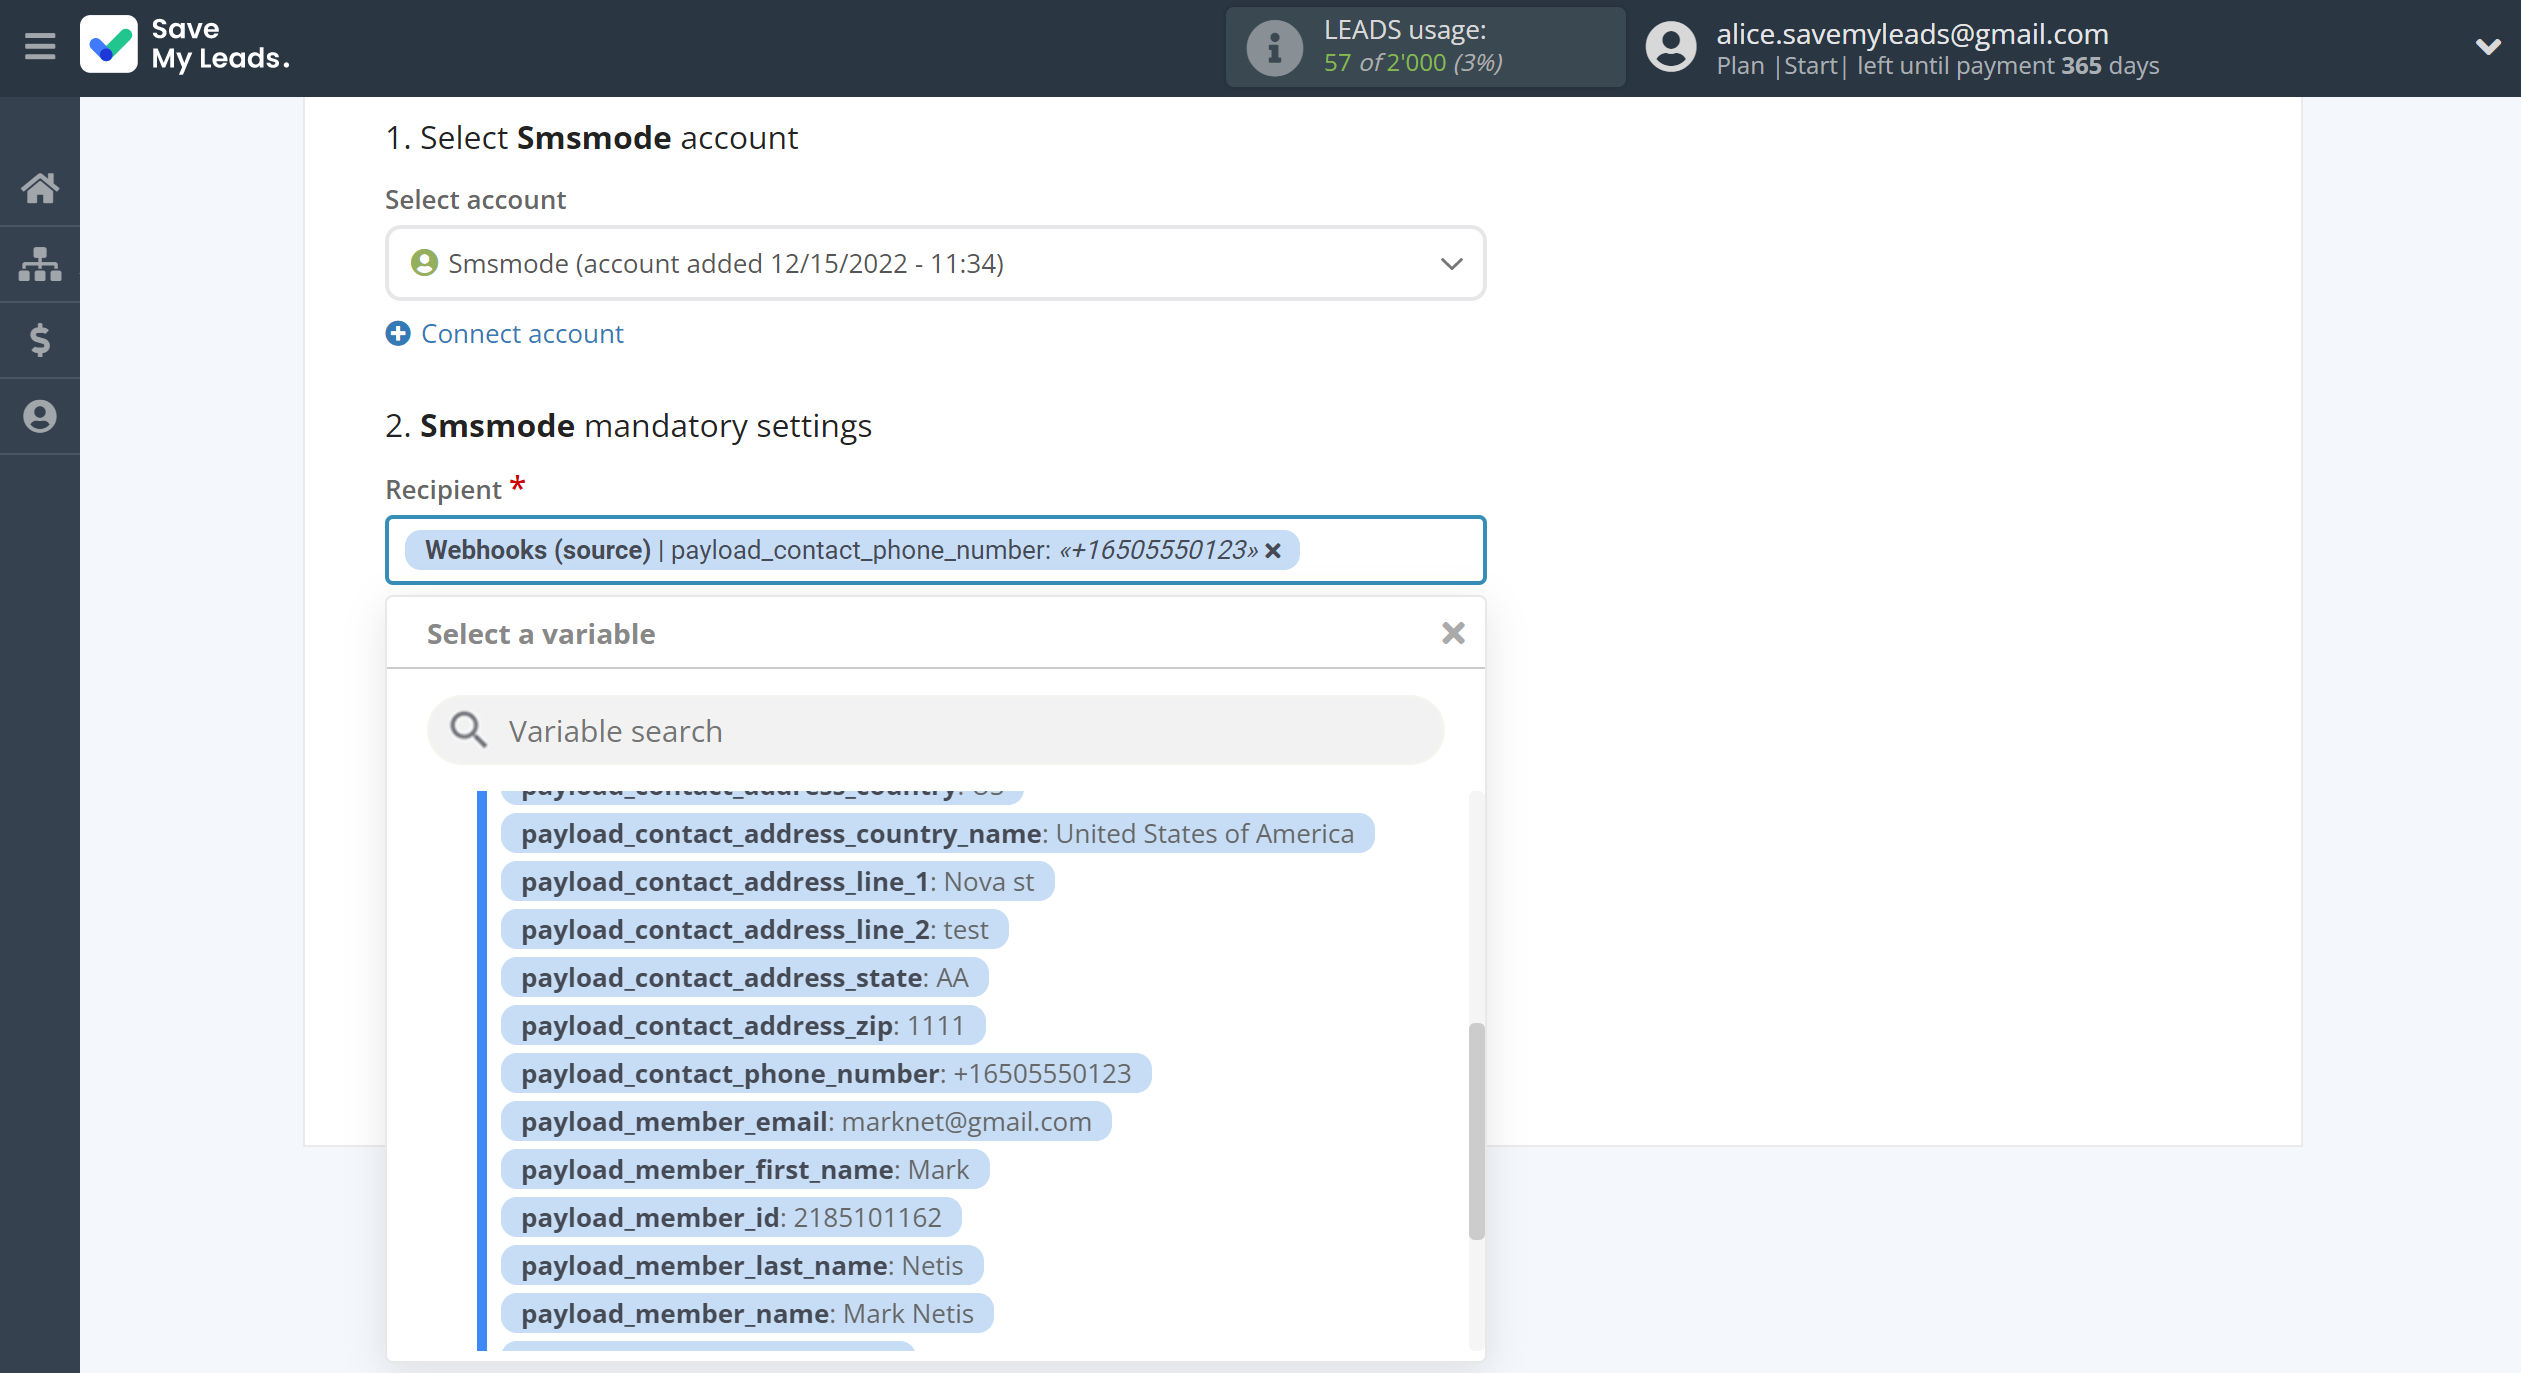The width and height of the screenshot is (2521, 1373).
Task: Select payload_contact_address_line_2 variable
Action: (754, 930)
